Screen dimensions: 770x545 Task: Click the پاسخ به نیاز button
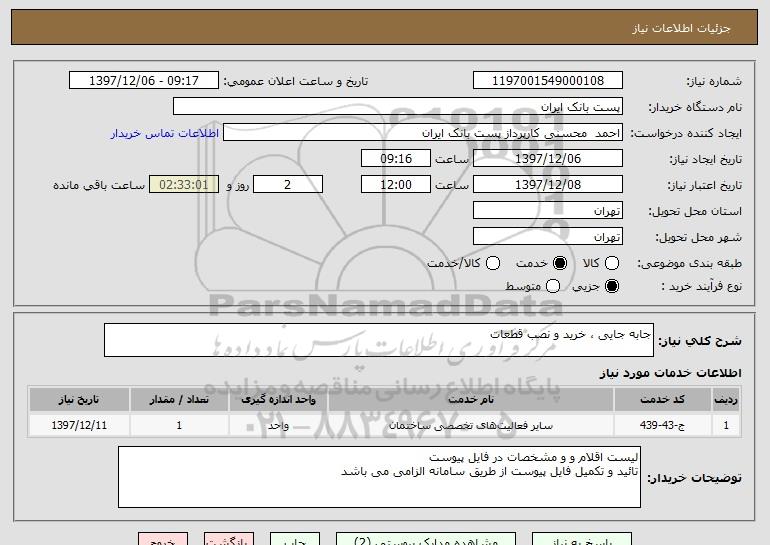[582, 539]
